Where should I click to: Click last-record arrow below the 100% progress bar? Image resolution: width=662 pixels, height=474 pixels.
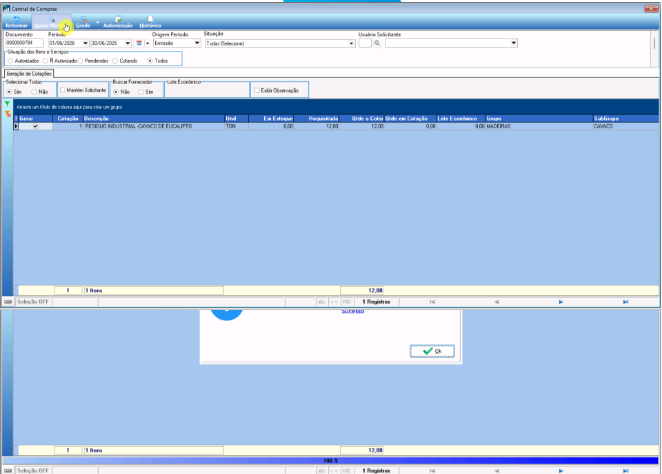click(x=625, y=471)
